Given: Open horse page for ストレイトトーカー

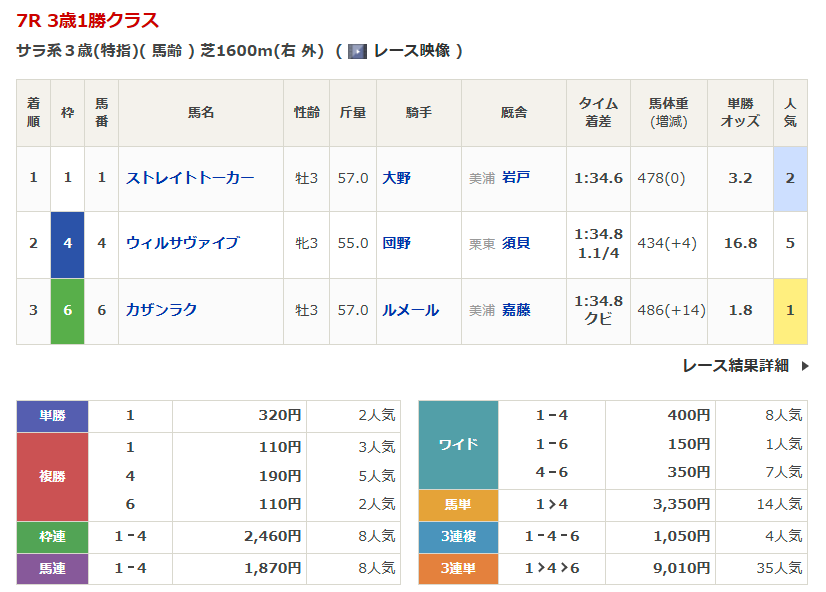Looking at the screenshot, I should 190,178.
